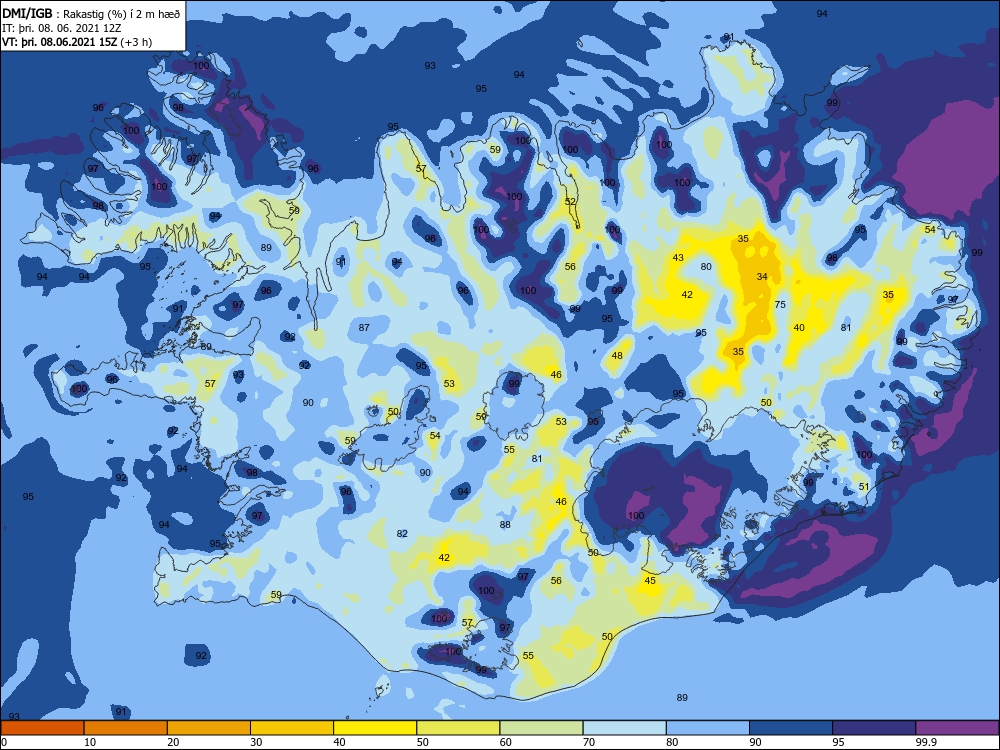Click the bright yellow 40–50 legend swatch
Viewport: 1000px width, 750px height.
[375, 728]
